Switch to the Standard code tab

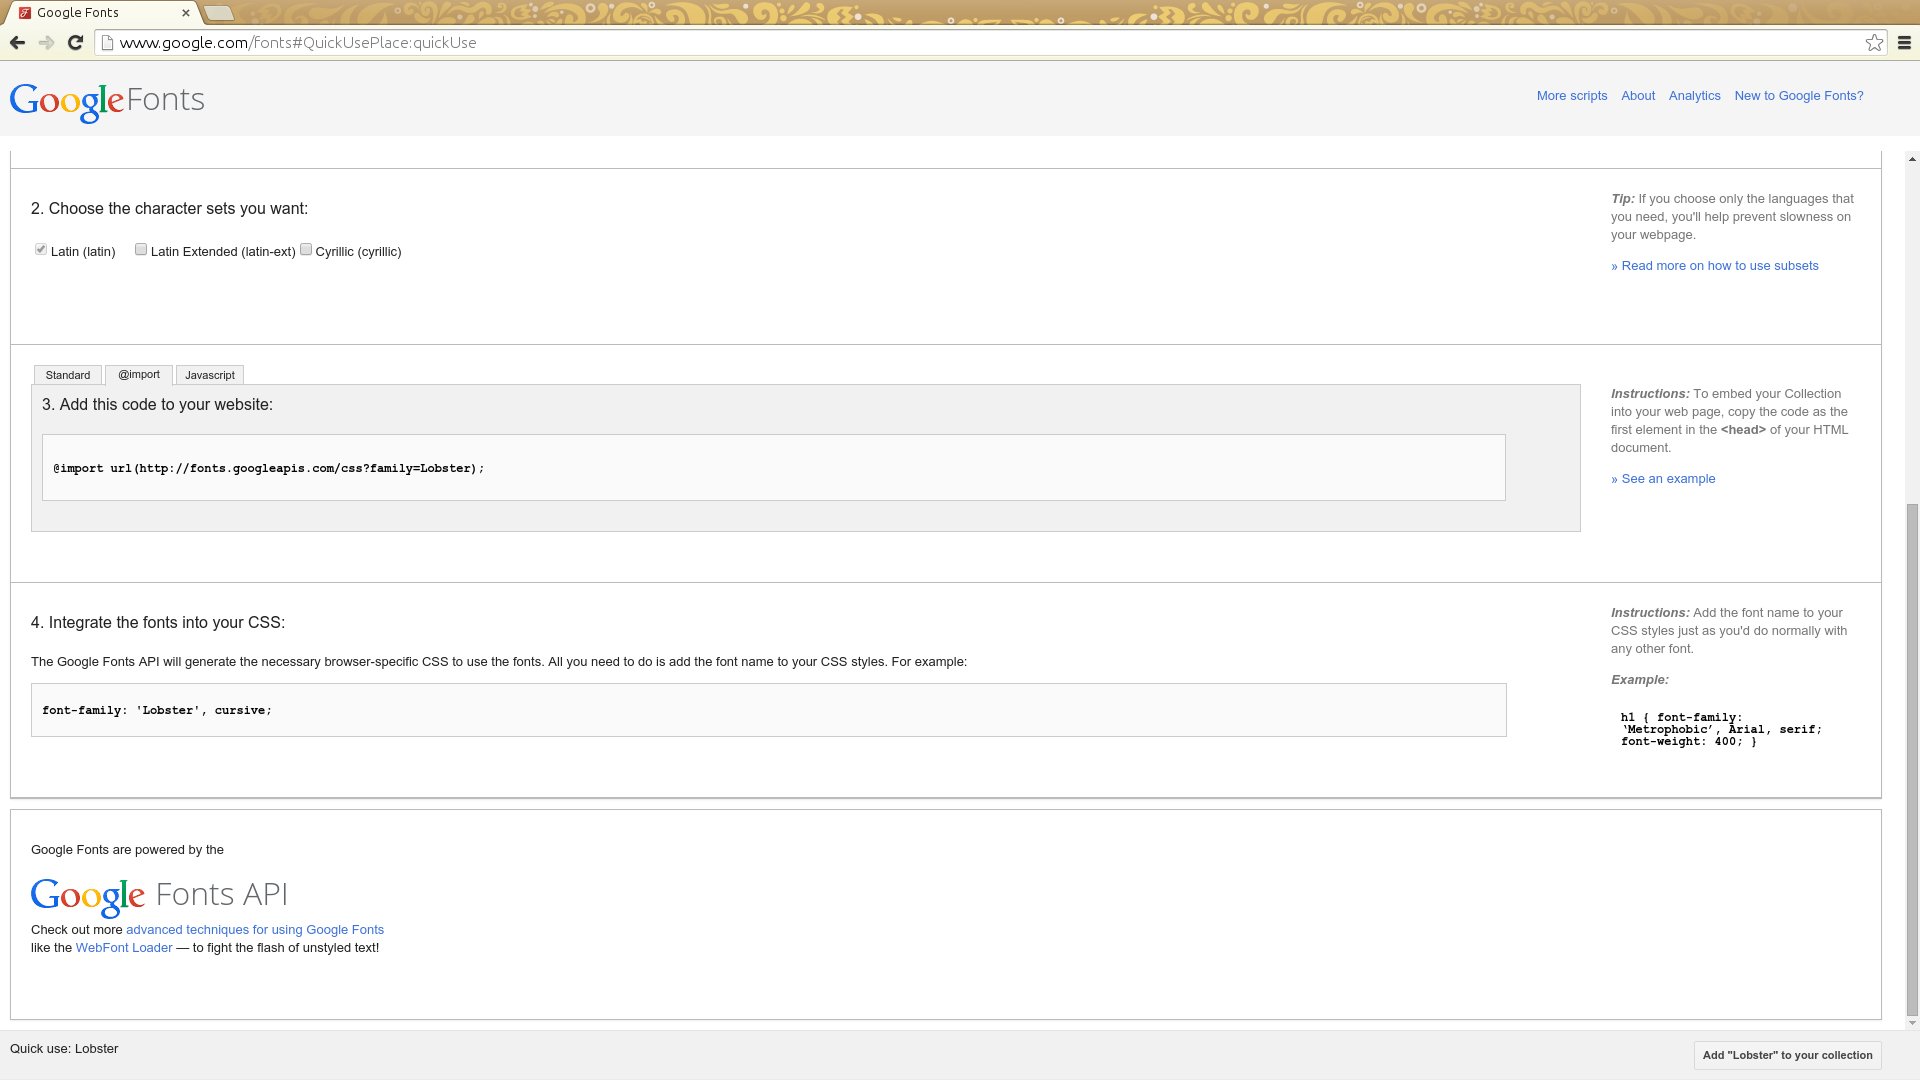tap(68, 375)
